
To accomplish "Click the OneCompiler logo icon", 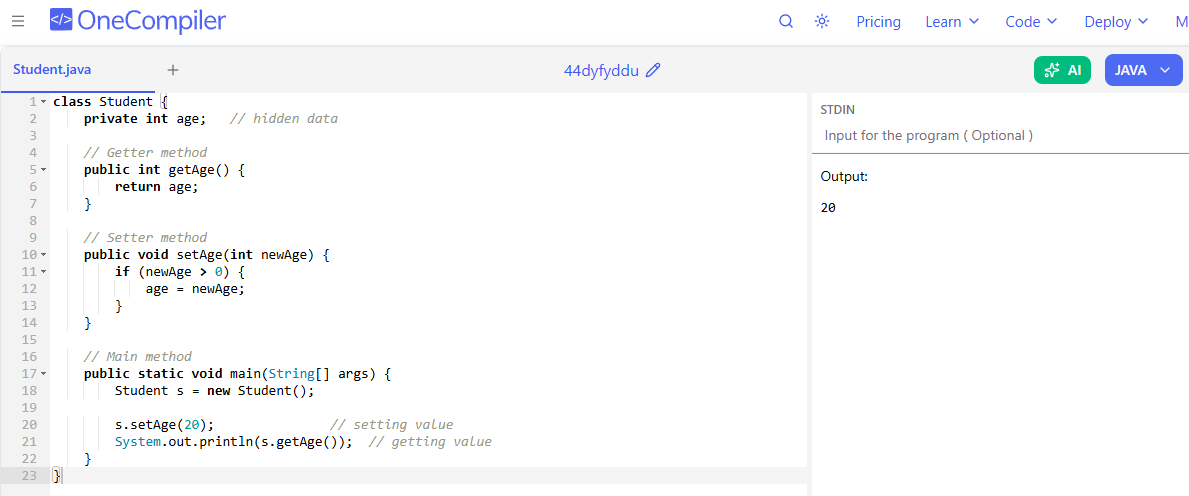I will pyautogui.click(x=60, y=20).
